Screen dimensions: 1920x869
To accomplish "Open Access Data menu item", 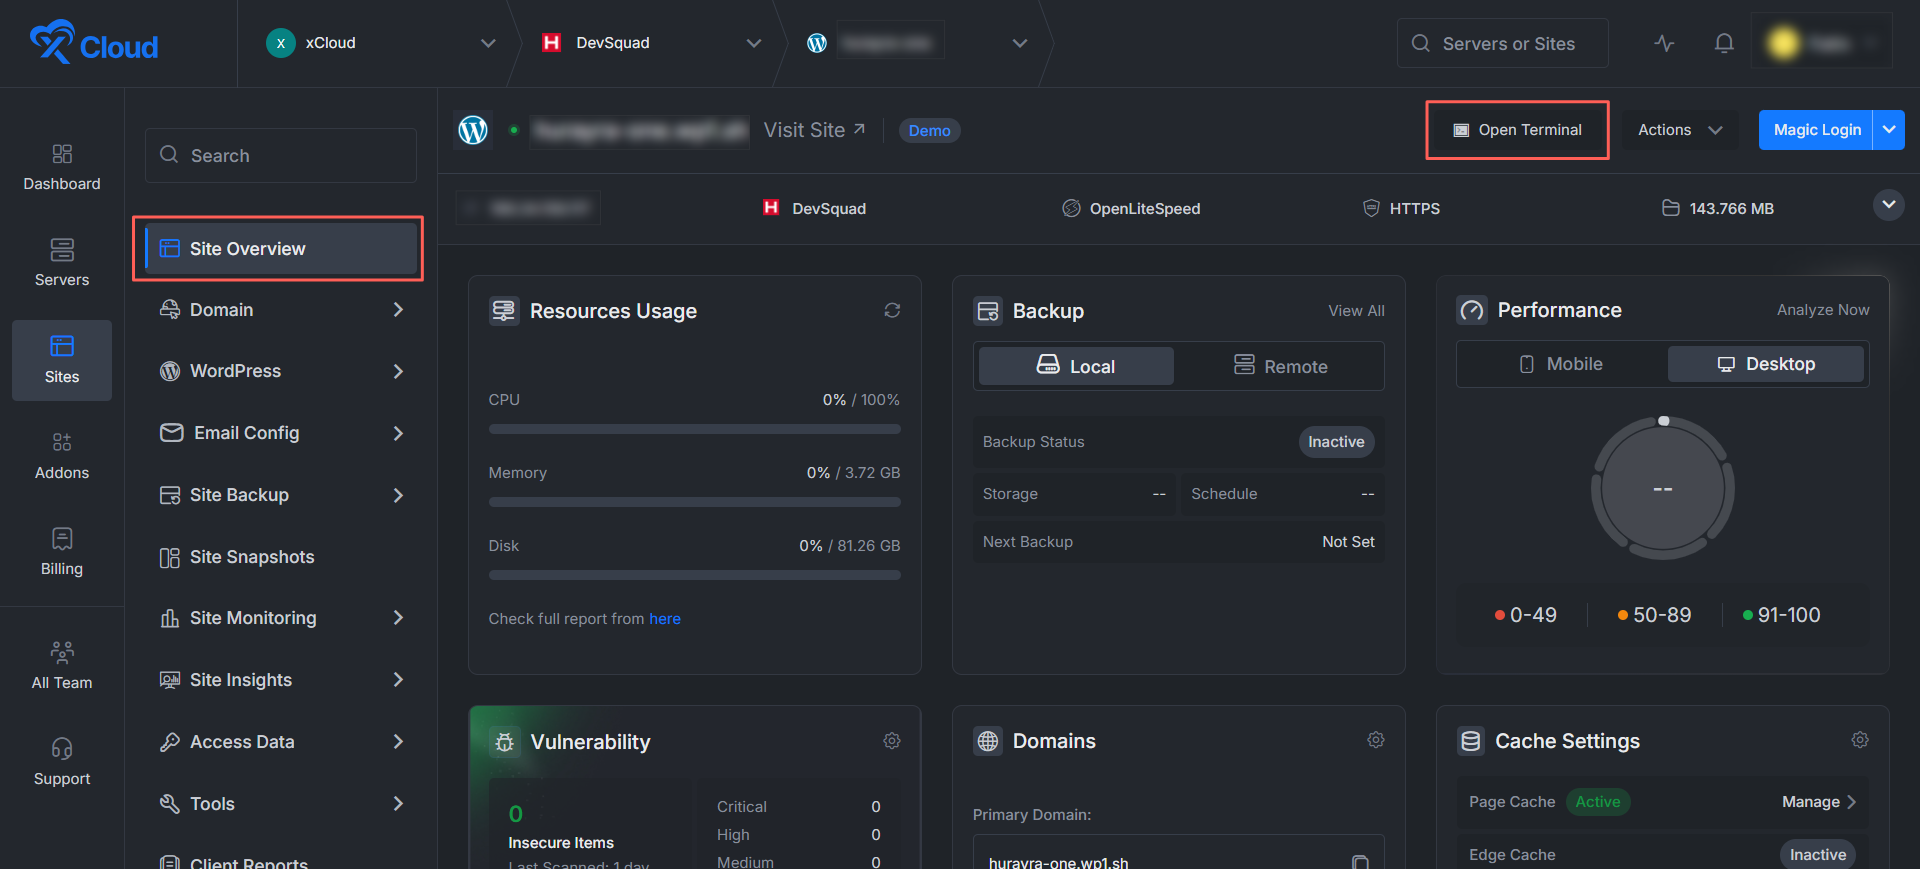I will pyautogui.click(x=280, y=742).
